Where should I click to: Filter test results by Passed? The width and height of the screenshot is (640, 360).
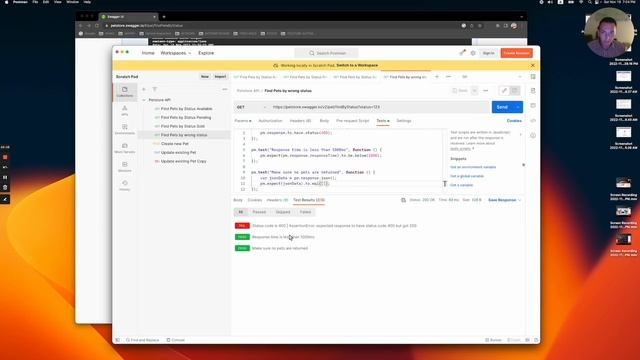point(259,212)
